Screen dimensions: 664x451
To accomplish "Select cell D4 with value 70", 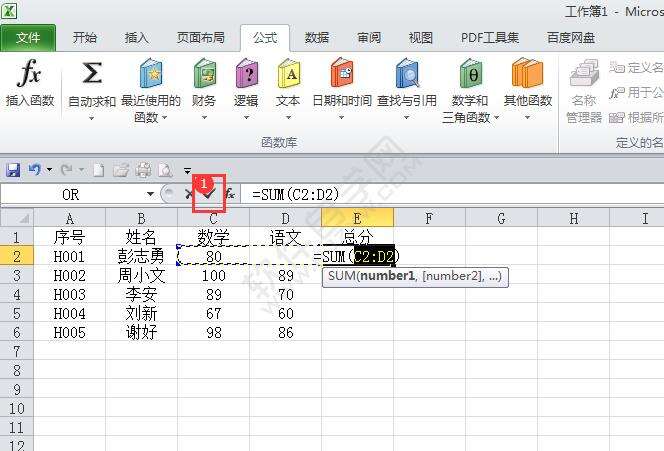I will pyautogui.click(x=285, y=294).
